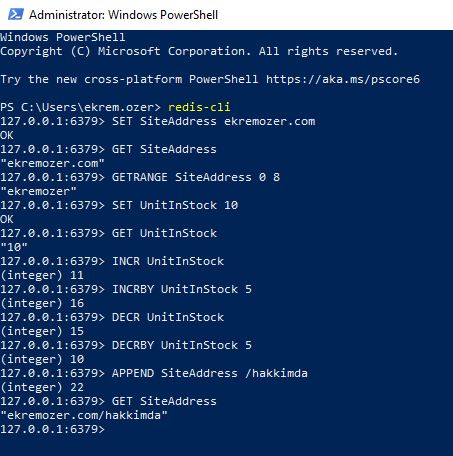The width and height of the screenshot is (453, 456).
Task: Click the https://aka.ms/pscore6 URL
Action: (x=343, y=79)
